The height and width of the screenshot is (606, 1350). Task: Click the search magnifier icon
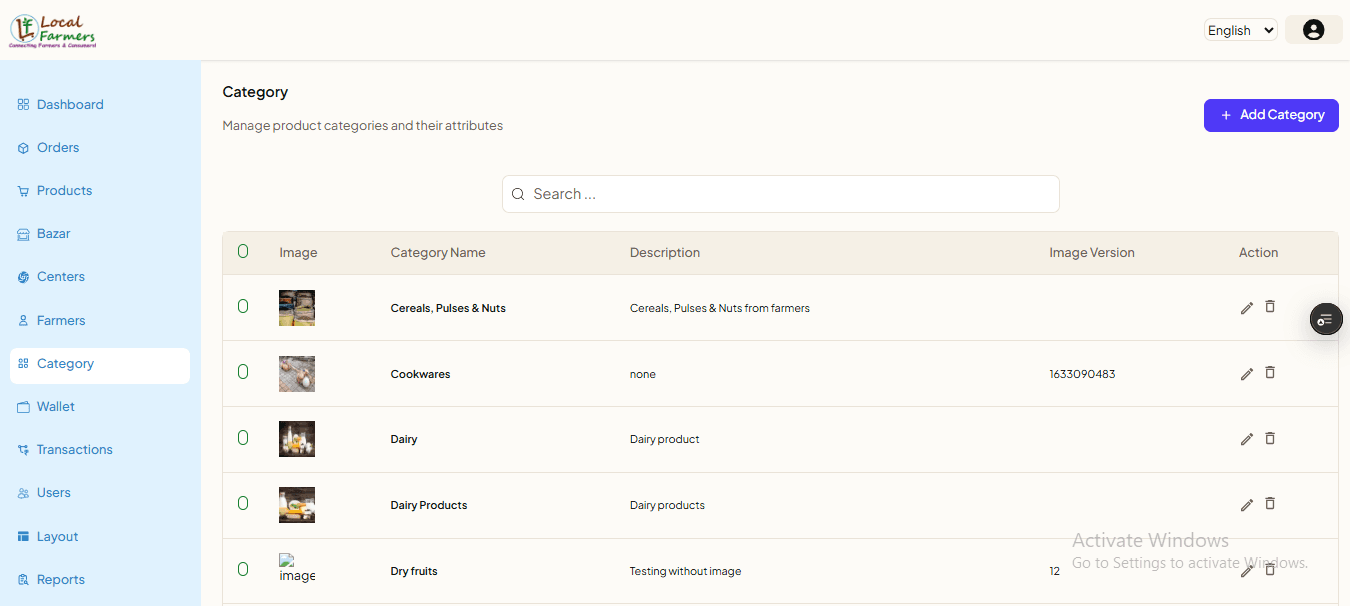(x=518, y=194)
